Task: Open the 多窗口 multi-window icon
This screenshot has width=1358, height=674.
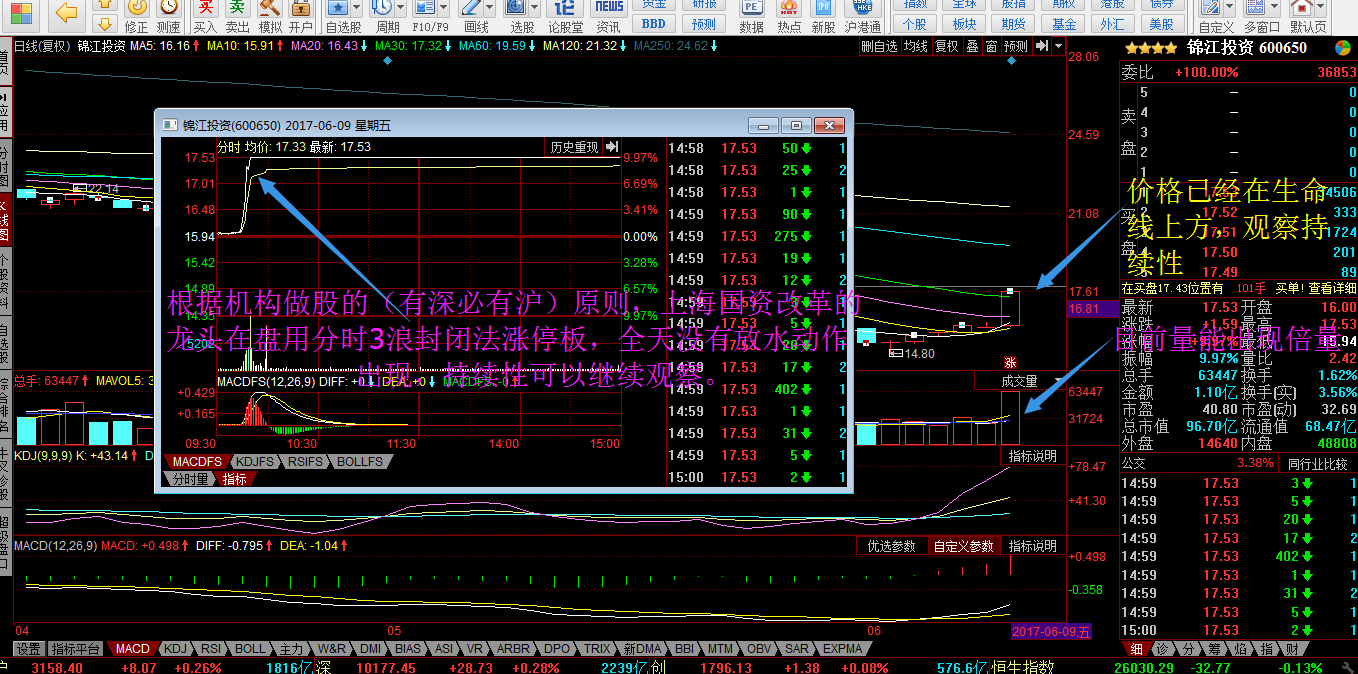Action: point(1256,9)
